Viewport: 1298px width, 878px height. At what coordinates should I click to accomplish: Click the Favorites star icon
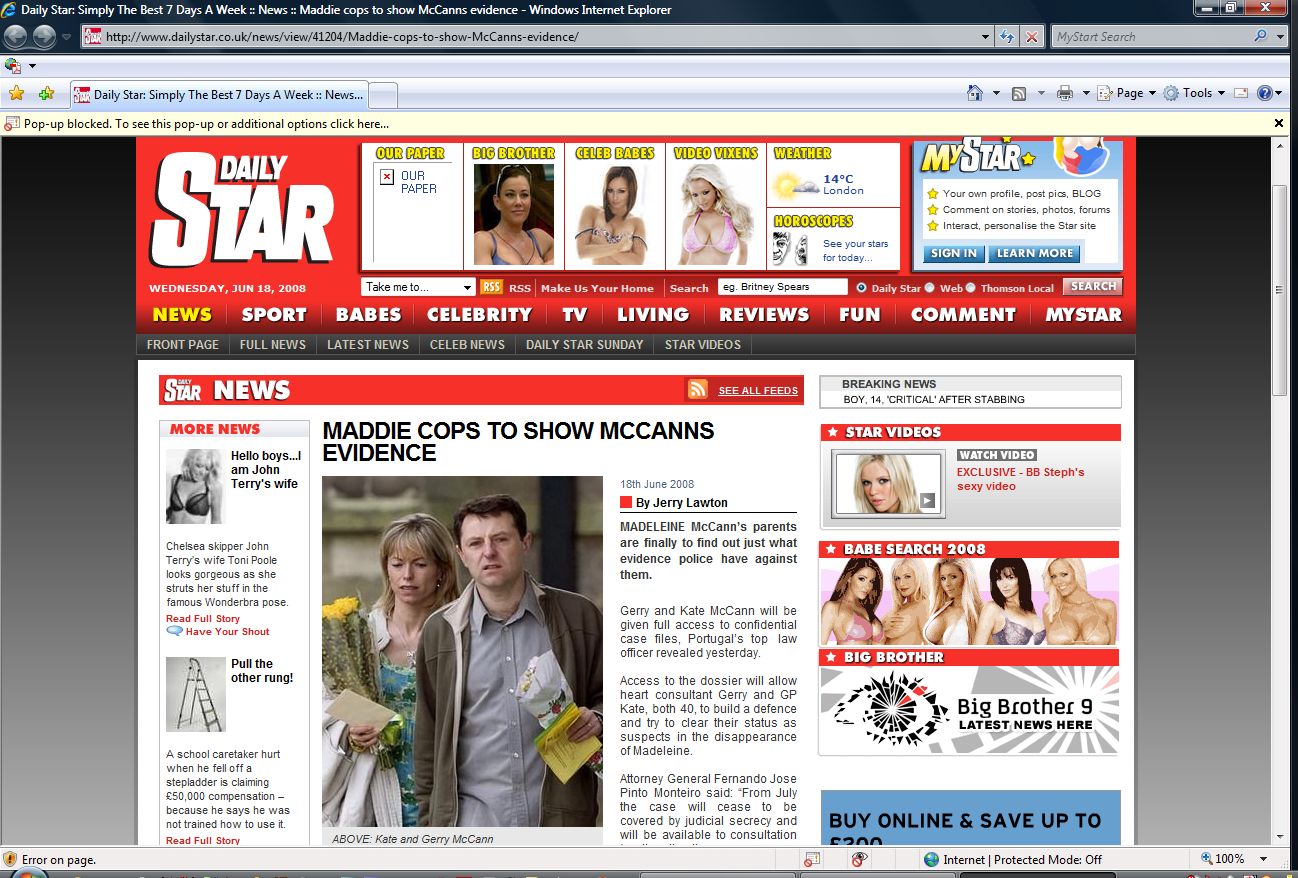(16, 93)
